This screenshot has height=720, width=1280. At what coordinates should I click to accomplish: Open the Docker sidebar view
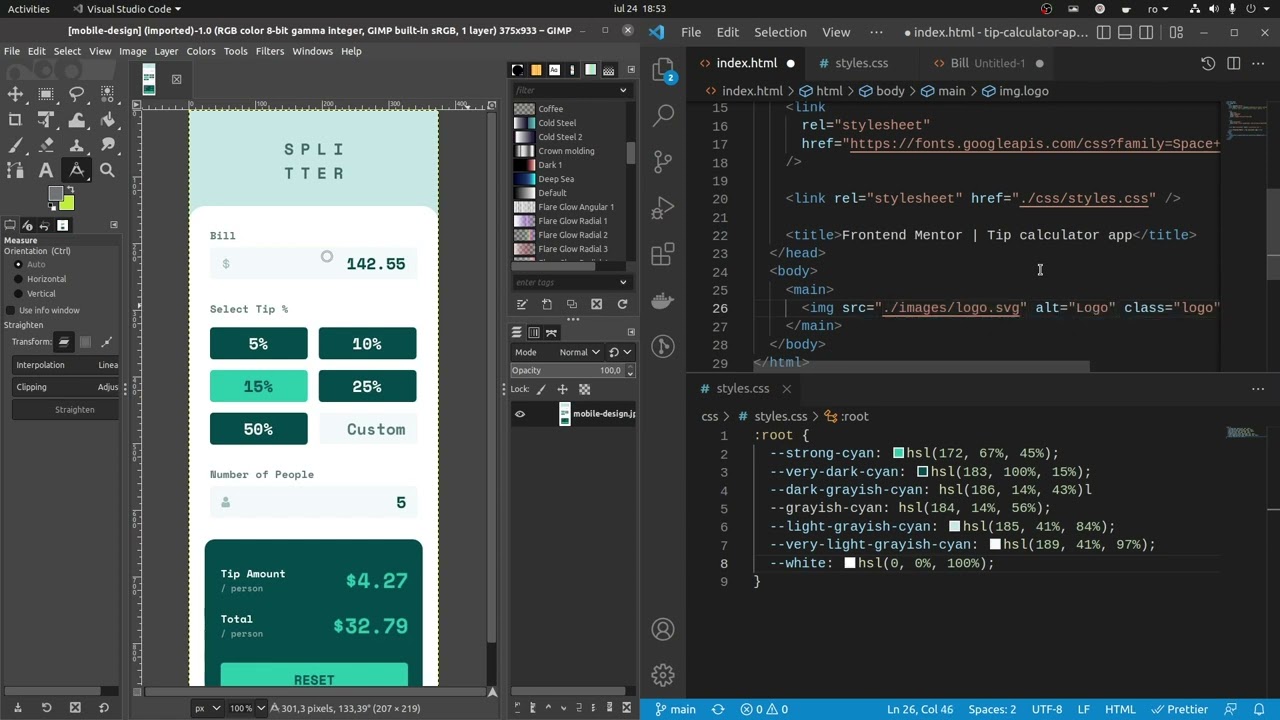[x=663, y=300]
